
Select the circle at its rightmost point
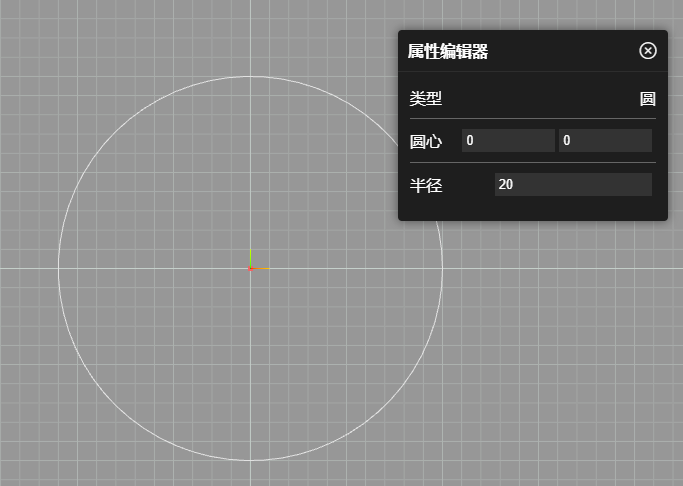(442, 268)
